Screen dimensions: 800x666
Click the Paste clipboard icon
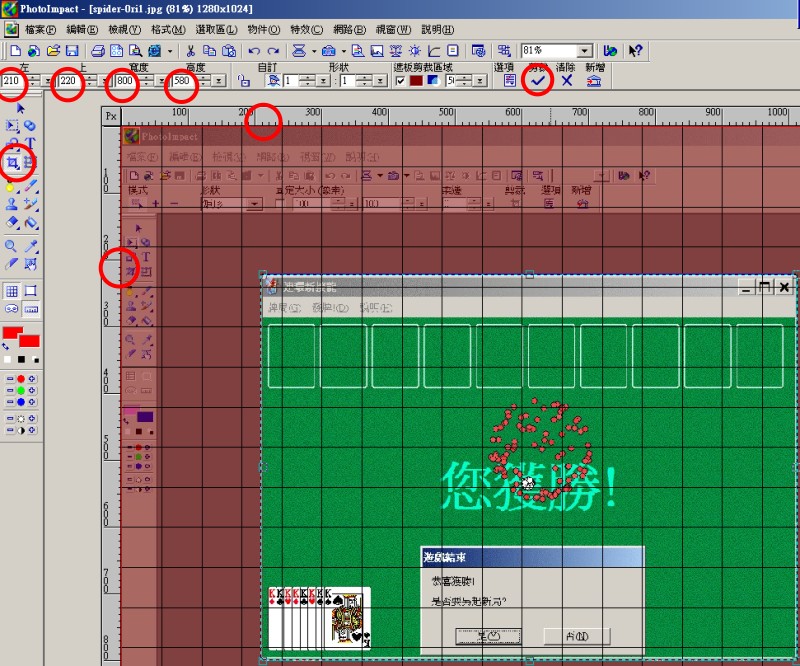point(229,51)
